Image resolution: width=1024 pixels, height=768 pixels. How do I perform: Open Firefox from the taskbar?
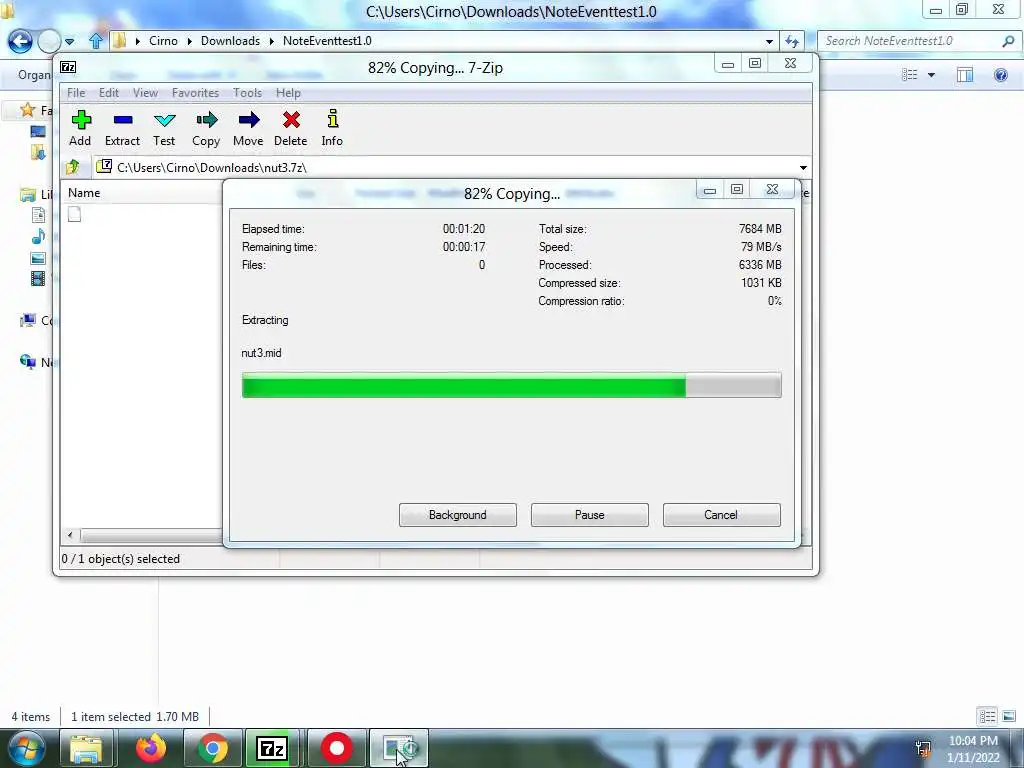(151, 748)
